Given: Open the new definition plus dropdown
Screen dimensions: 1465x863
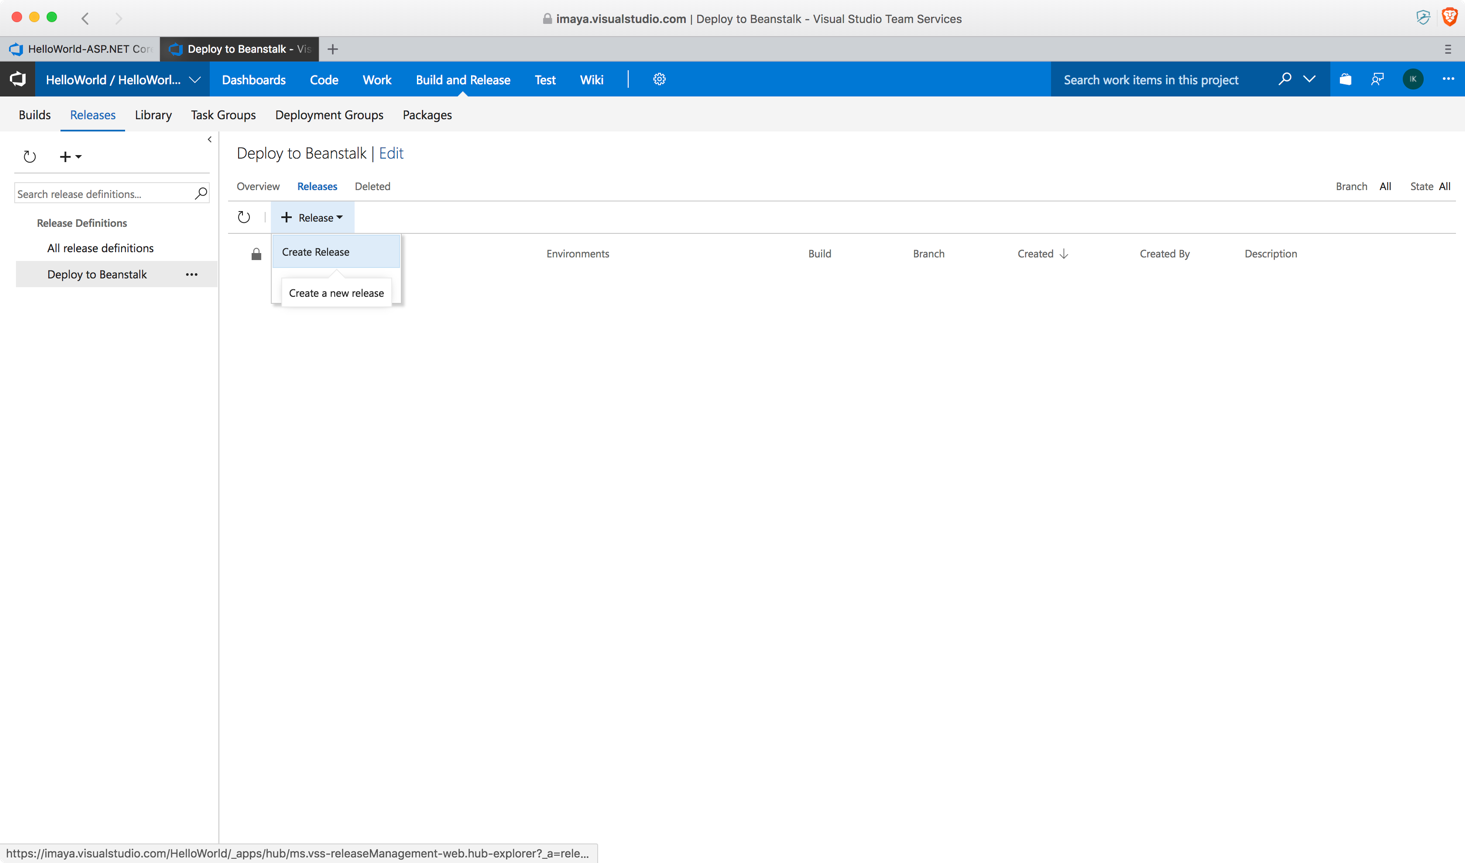Looking at the screenshot, I should click(x=70, y=156).
